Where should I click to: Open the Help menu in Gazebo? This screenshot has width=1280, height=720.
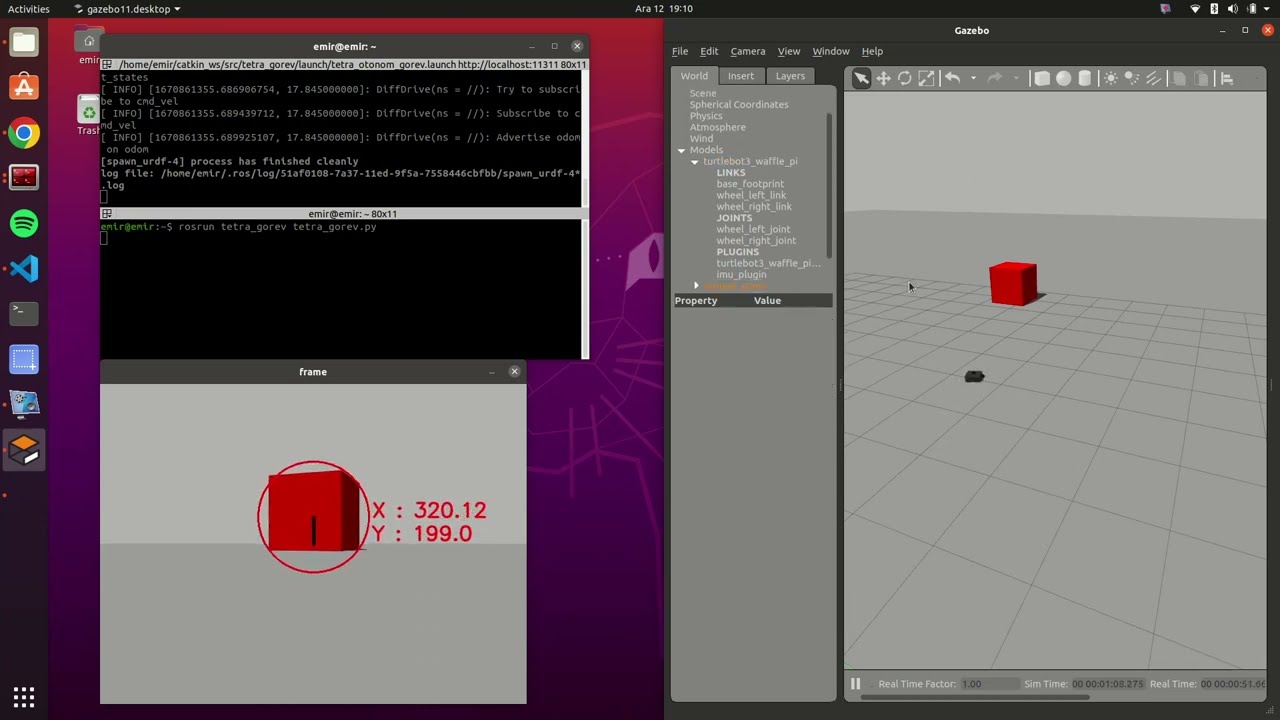(872, 51)
